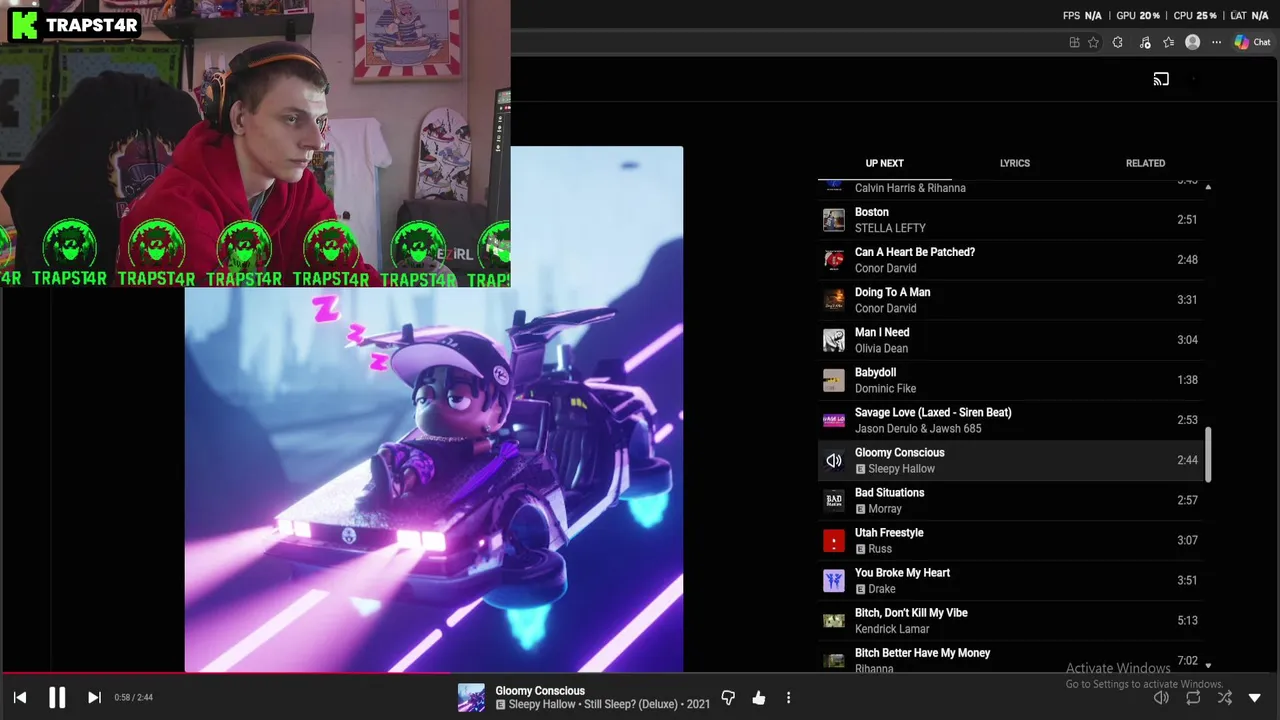
Task: Switch to the Up Next tab
Action: pos(884,163)
